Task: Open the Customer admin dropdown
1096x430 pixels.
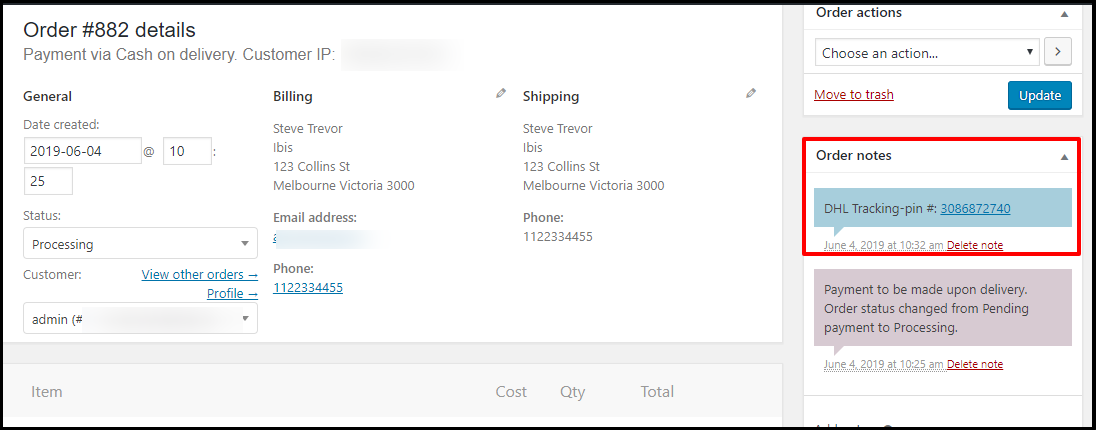Action: point(140,319)
